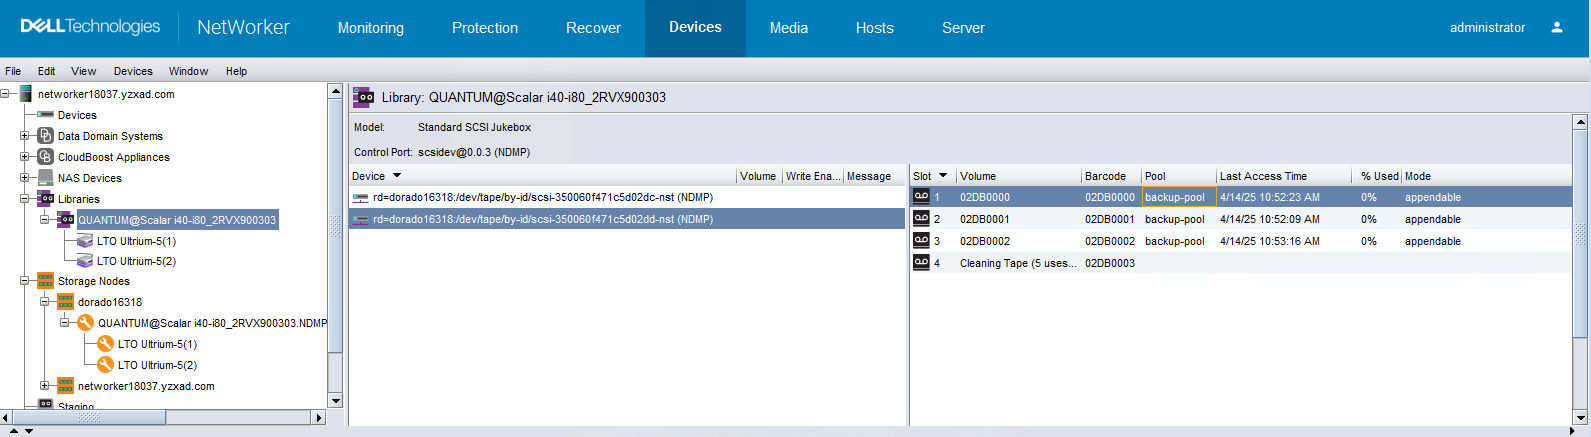This screenshot has width=1591, height=437.
Task: Click the LTO Ultrium-5(1) drive icon under Libraries
Action: [x=85, y=241]
